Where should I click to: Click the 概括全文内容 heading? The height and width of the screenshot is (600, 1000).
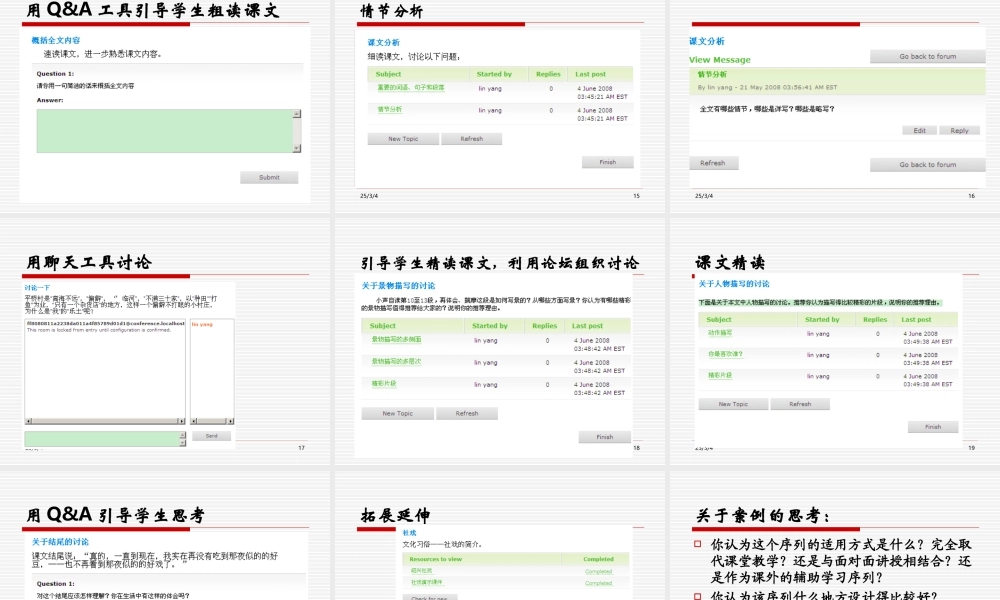point(56,40)
